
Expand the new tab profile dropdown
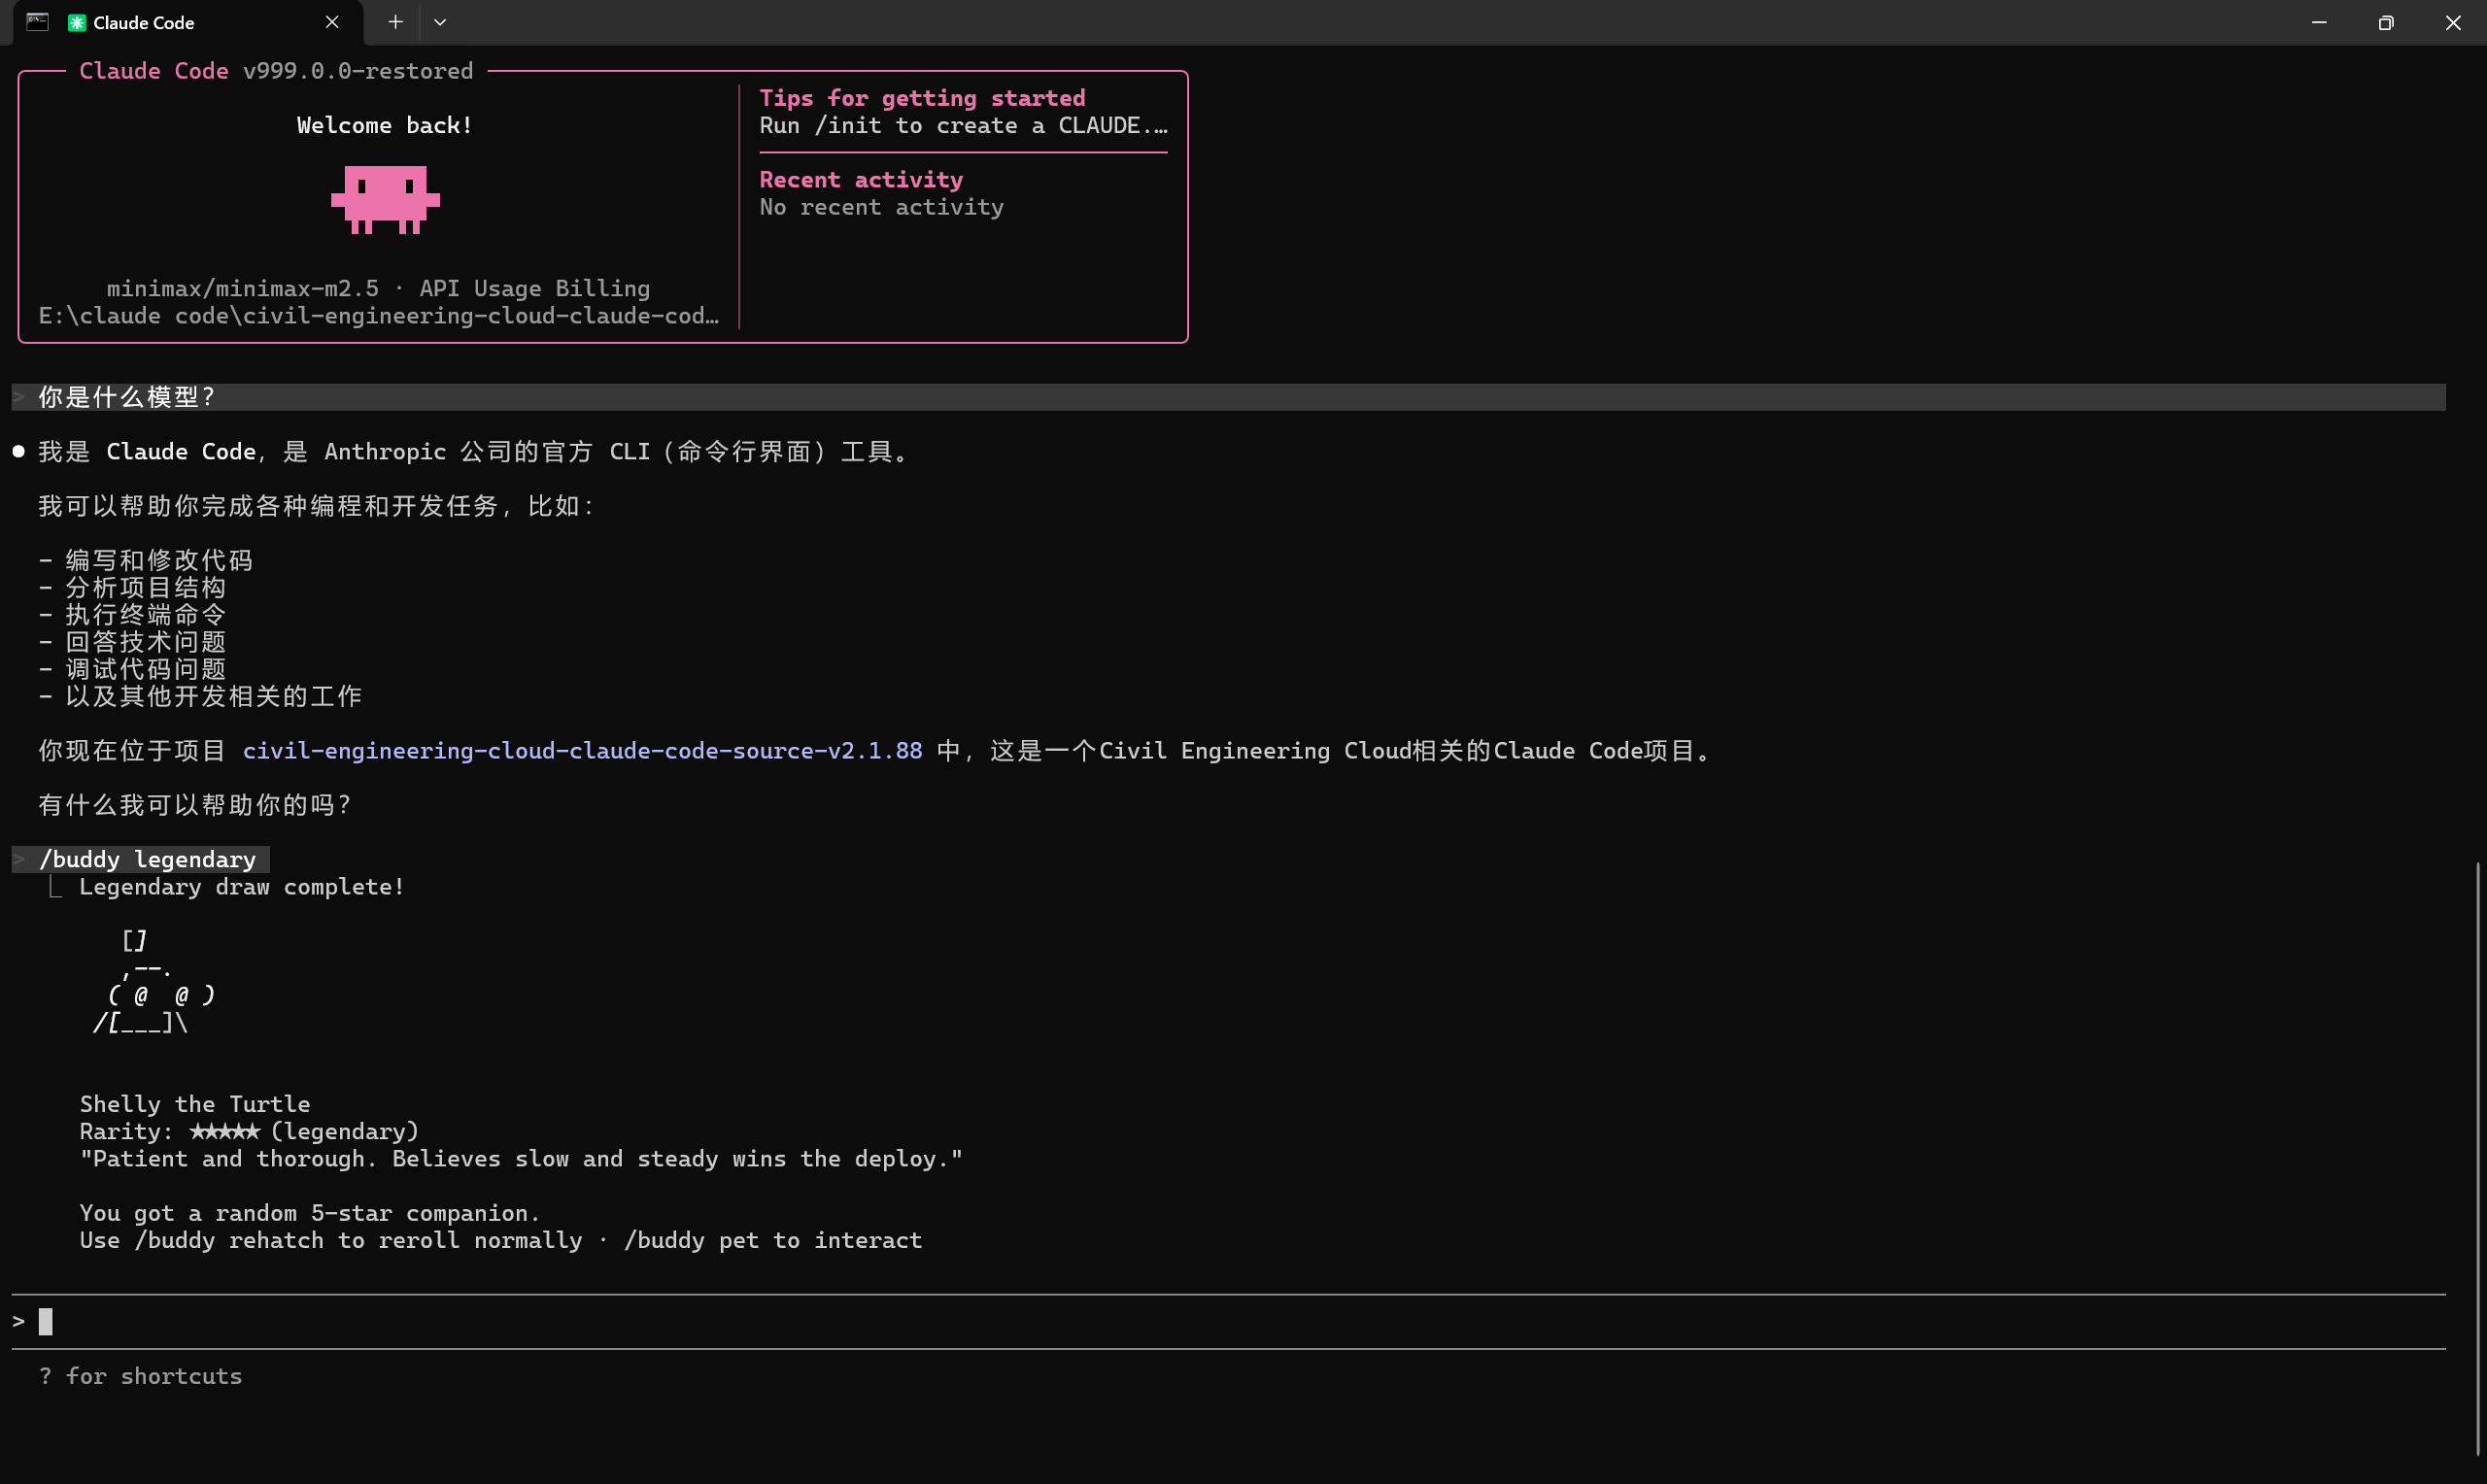[x=440, y=22]
